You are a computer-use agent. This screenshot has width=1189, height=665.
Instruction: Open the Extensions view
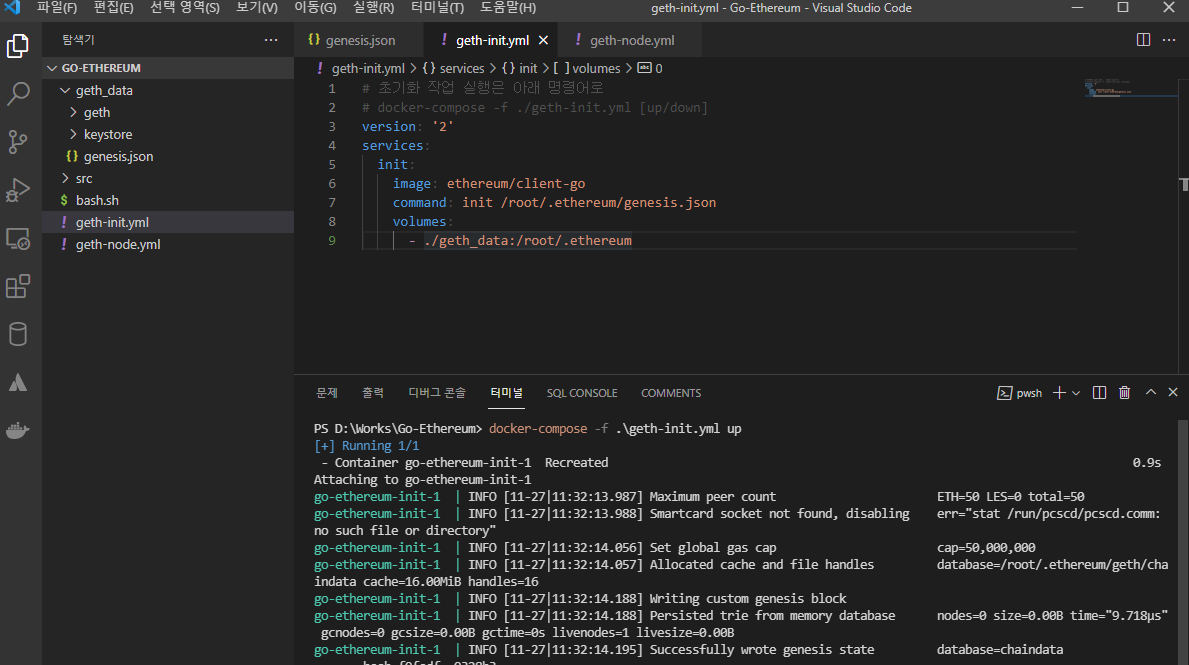point(17,287)
